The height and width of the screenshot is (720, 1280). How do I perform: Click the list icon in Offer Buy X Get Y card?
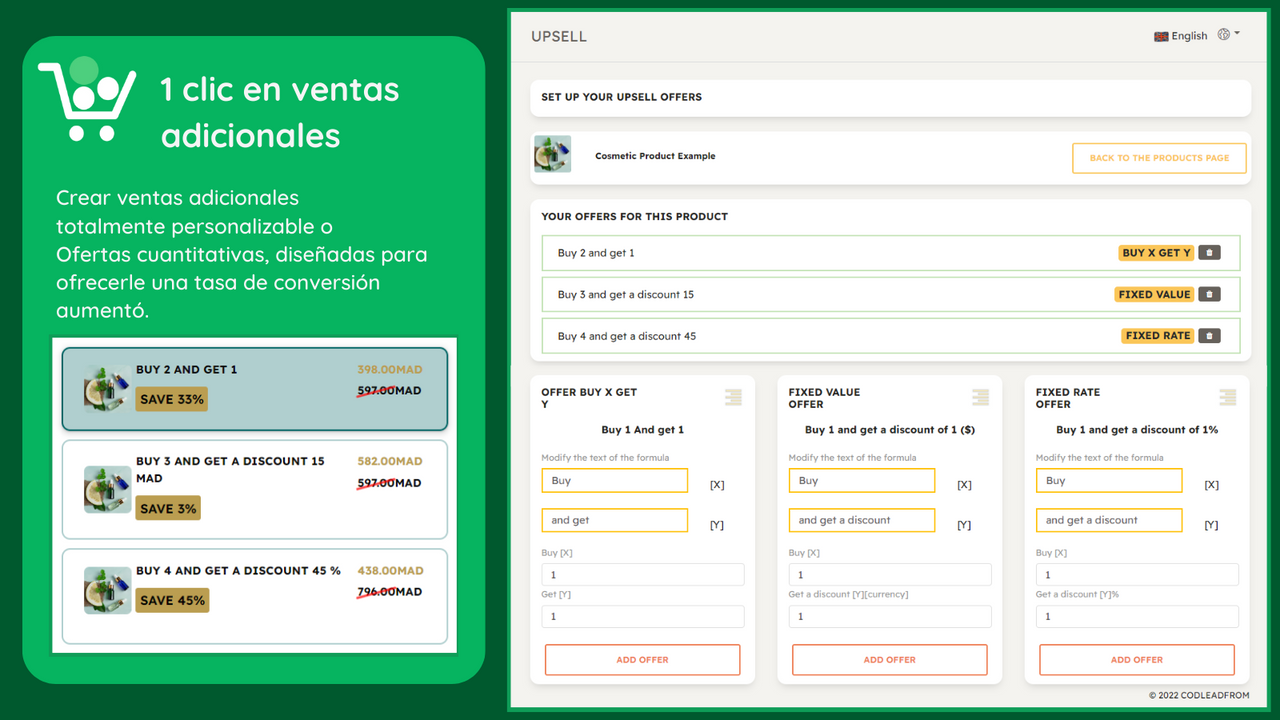click(733, 398)
